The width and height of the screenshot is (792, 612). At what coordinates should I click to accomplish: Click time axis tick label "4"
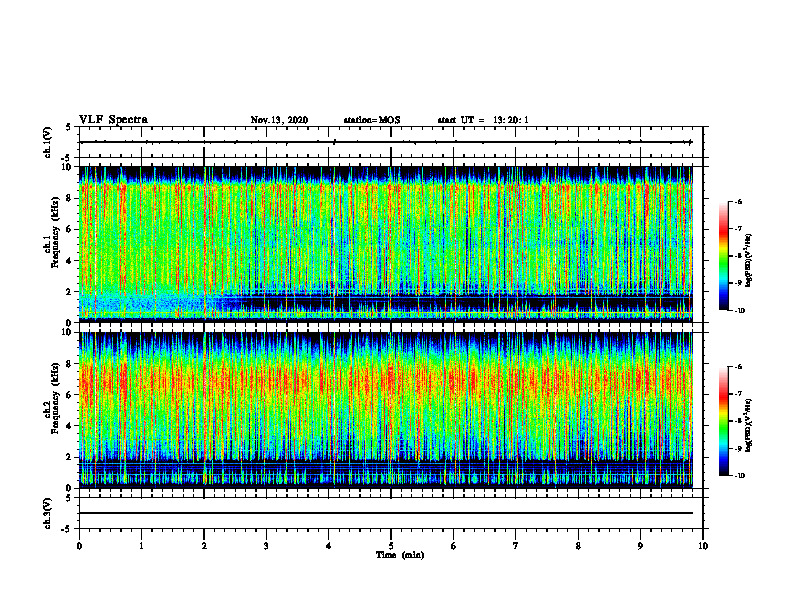[329, 546]
